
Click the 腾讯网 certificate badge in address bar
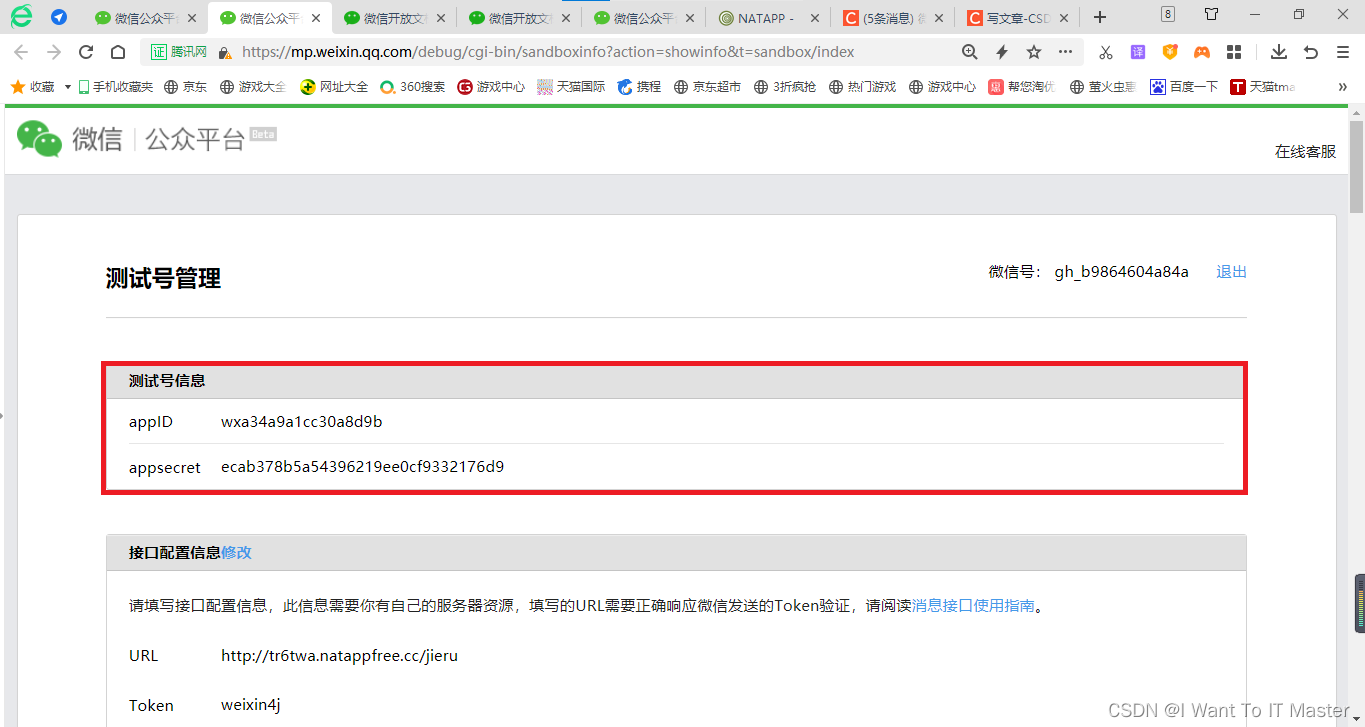point(179,52)
